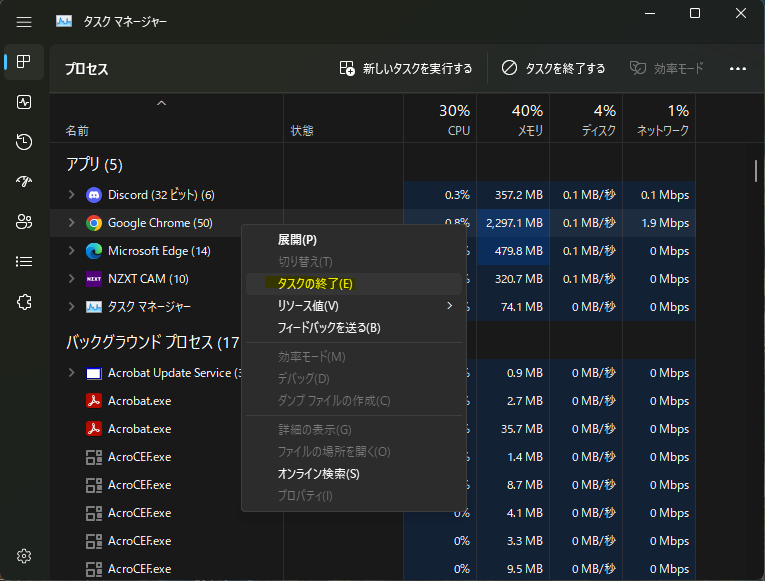Click the NZXT CAM app icon
Viewport: 765px width, 581px height.
click(x=94, y=279)
